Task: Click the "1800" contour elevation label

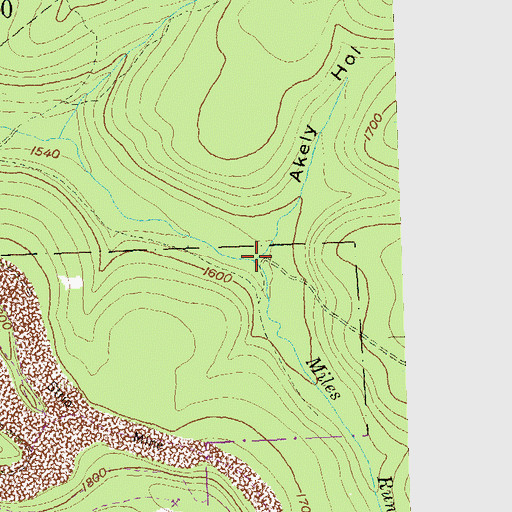Action: pyautogui.click(x=94, y=479)
